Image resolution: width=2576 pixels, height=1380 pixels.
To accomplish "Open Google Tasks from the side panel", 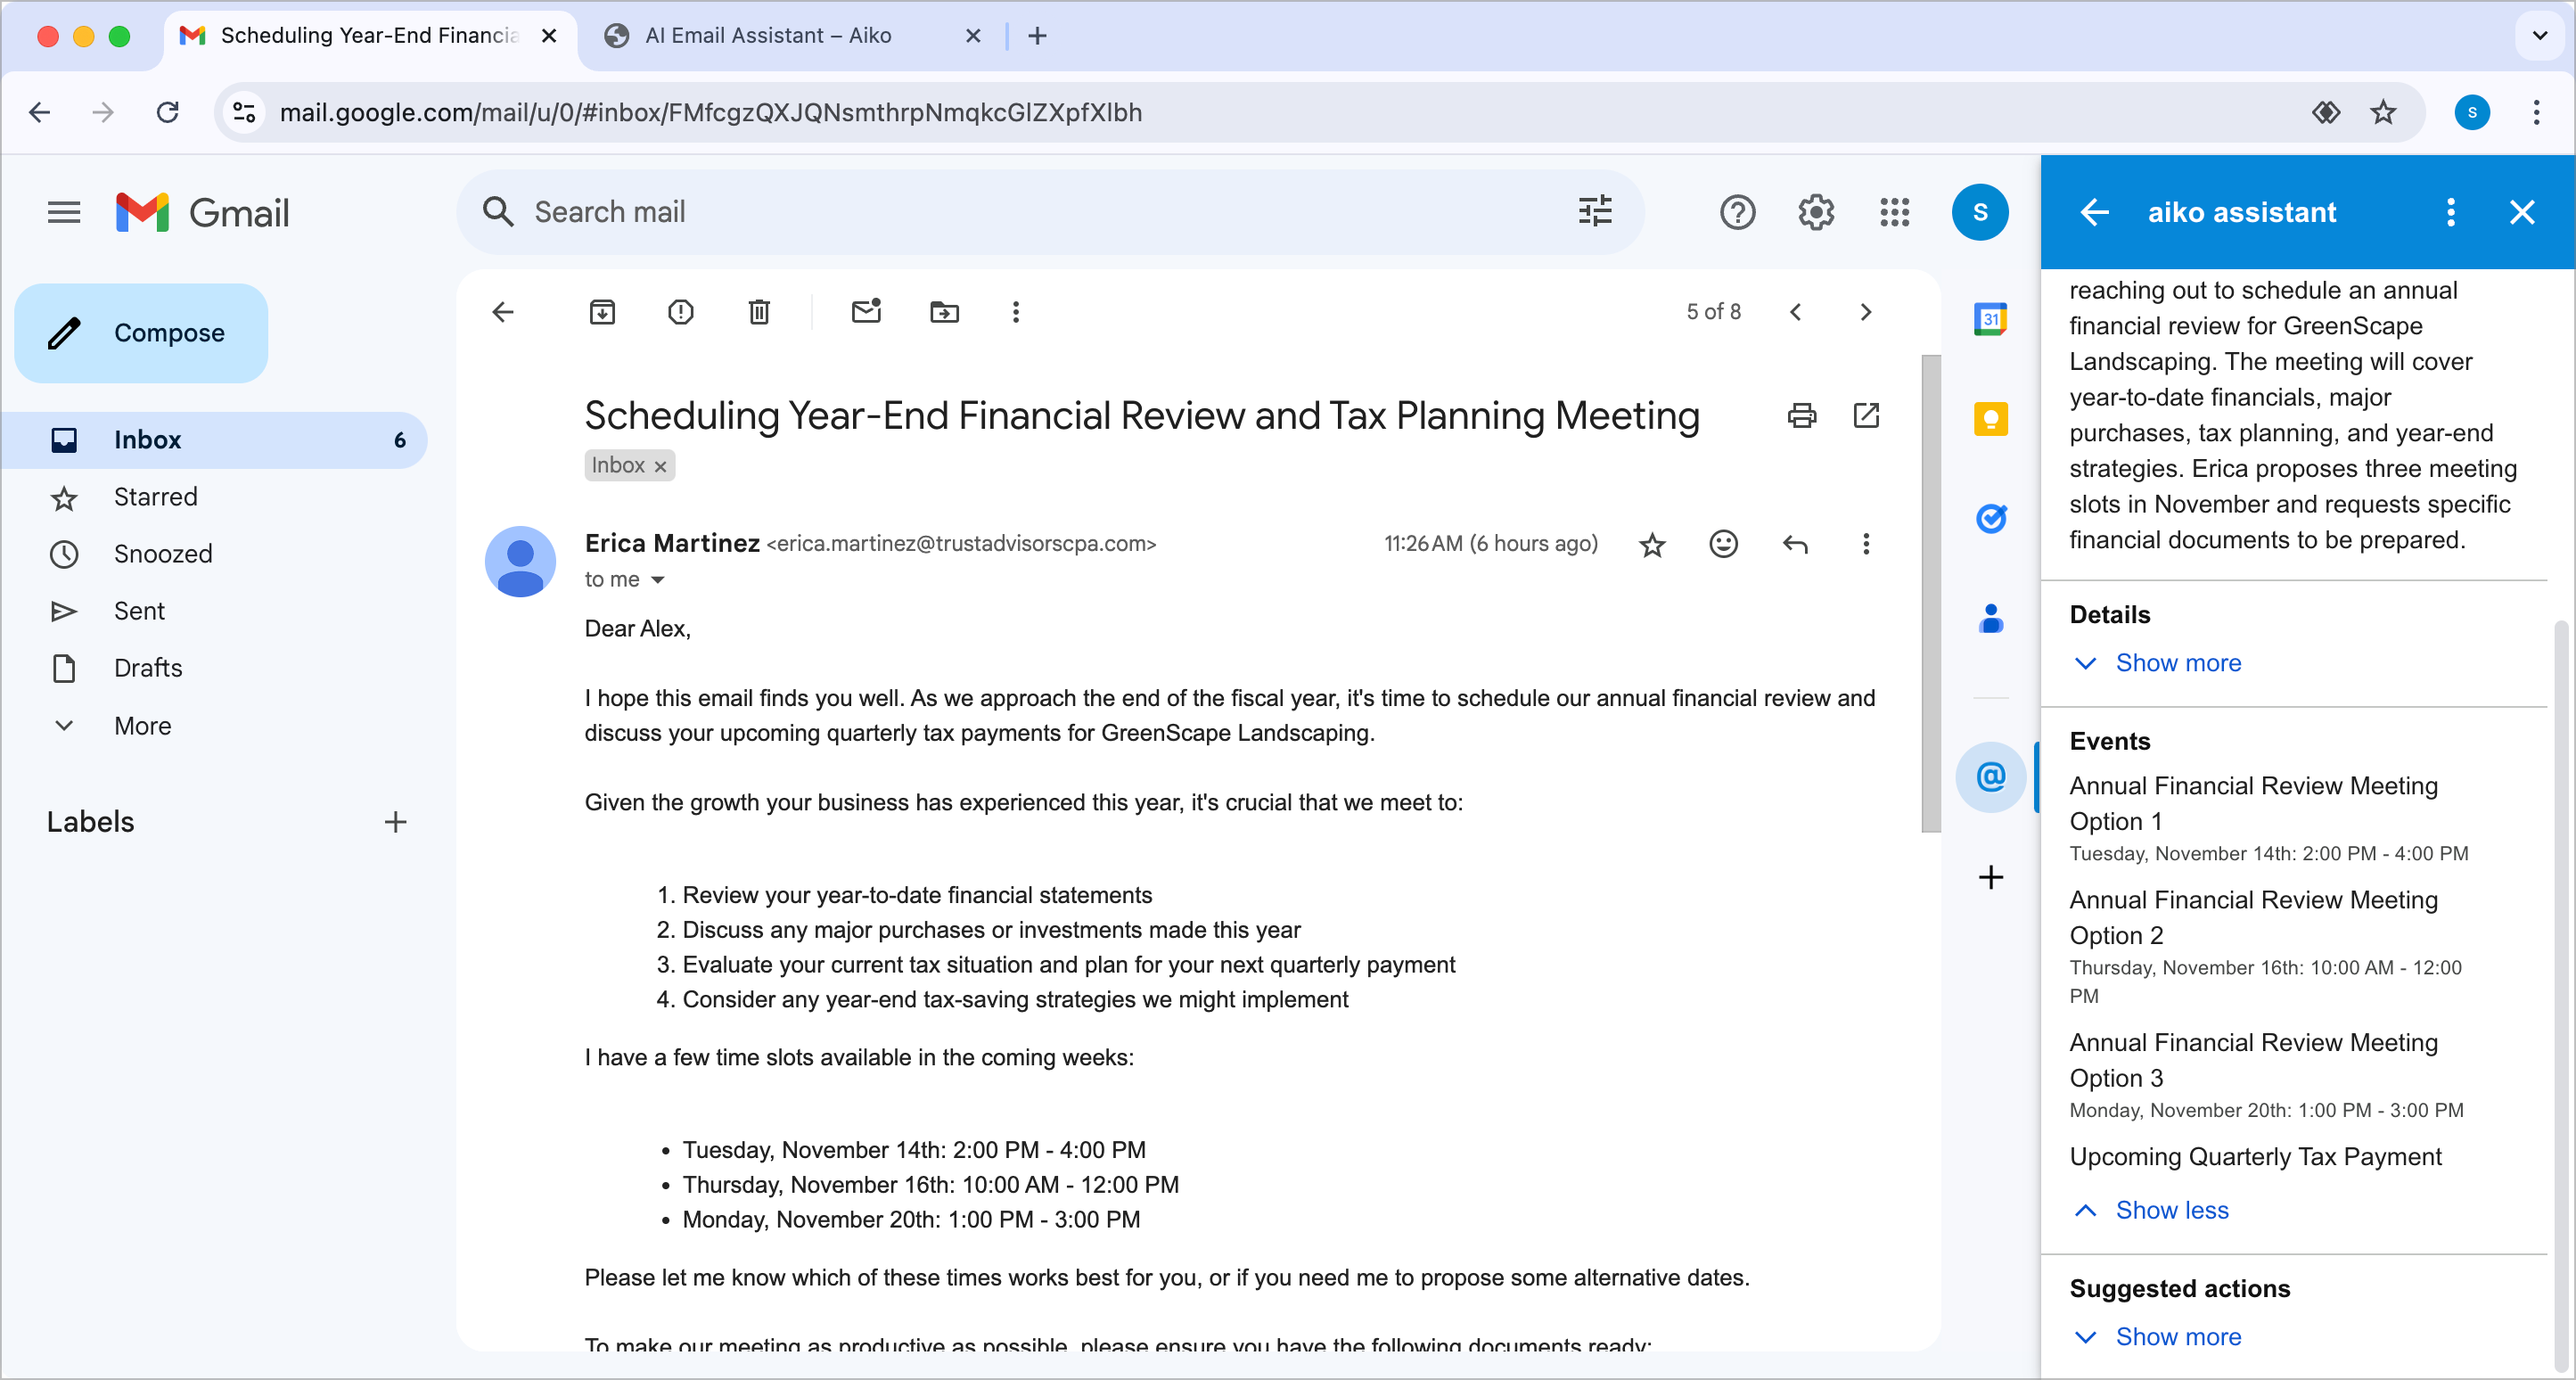I will [1990, 519].
